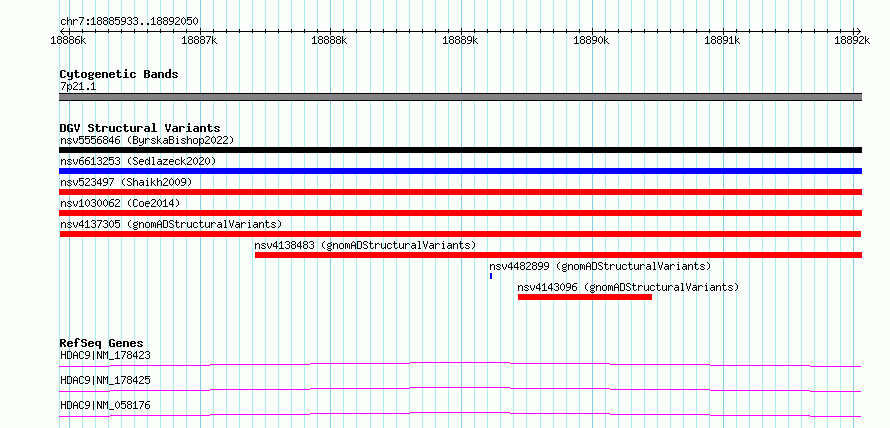The image size is (890, 428).
Task: Click the small blue nsv4482899 marker
Action: 491,276
